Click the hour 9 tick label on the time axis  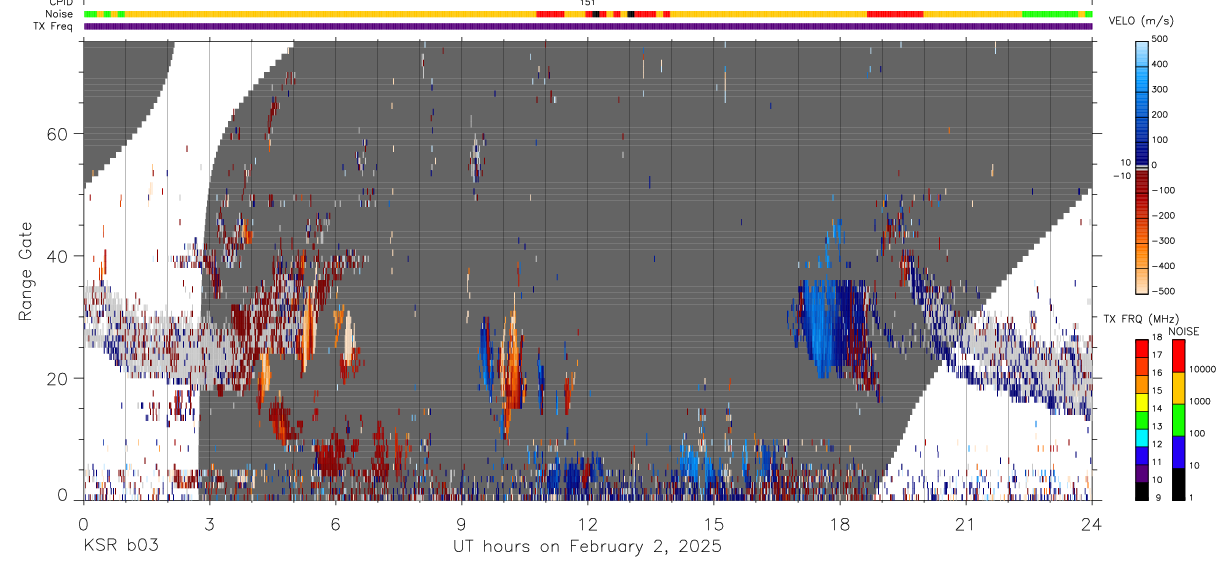click(461, 524)
